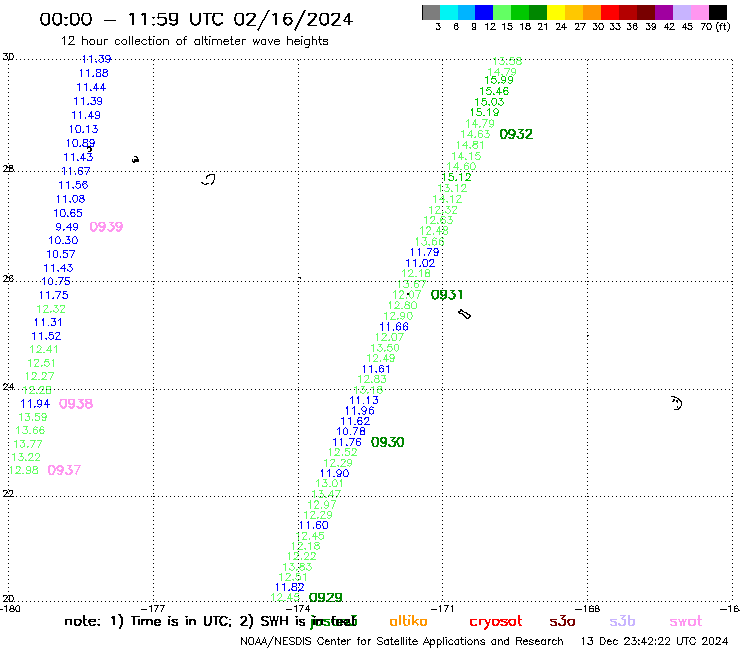Click the wave height value '11.02'

click(x=420, y=263)
